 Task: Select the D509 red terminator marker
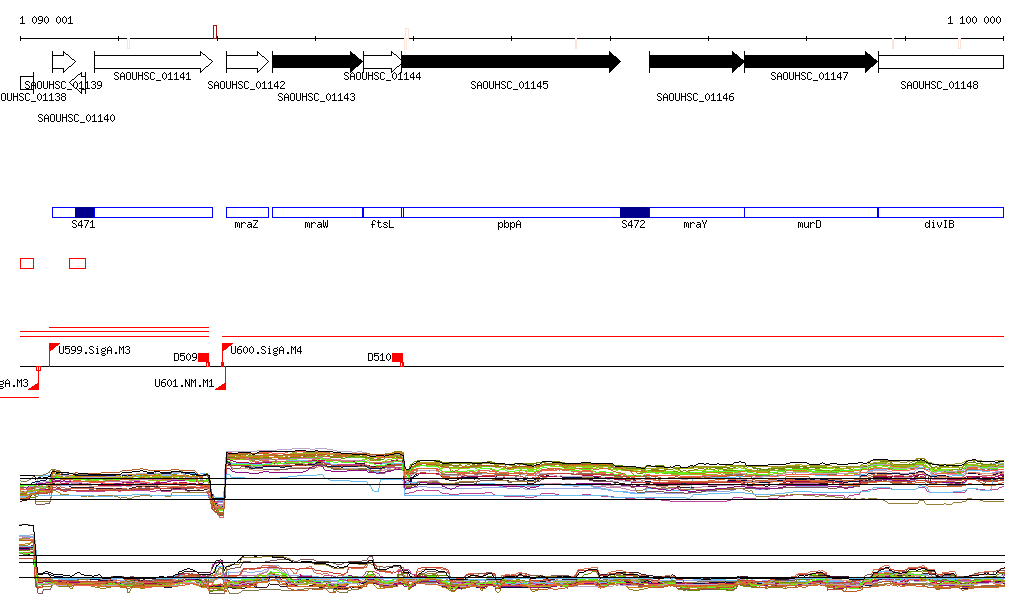pos(203,357)
